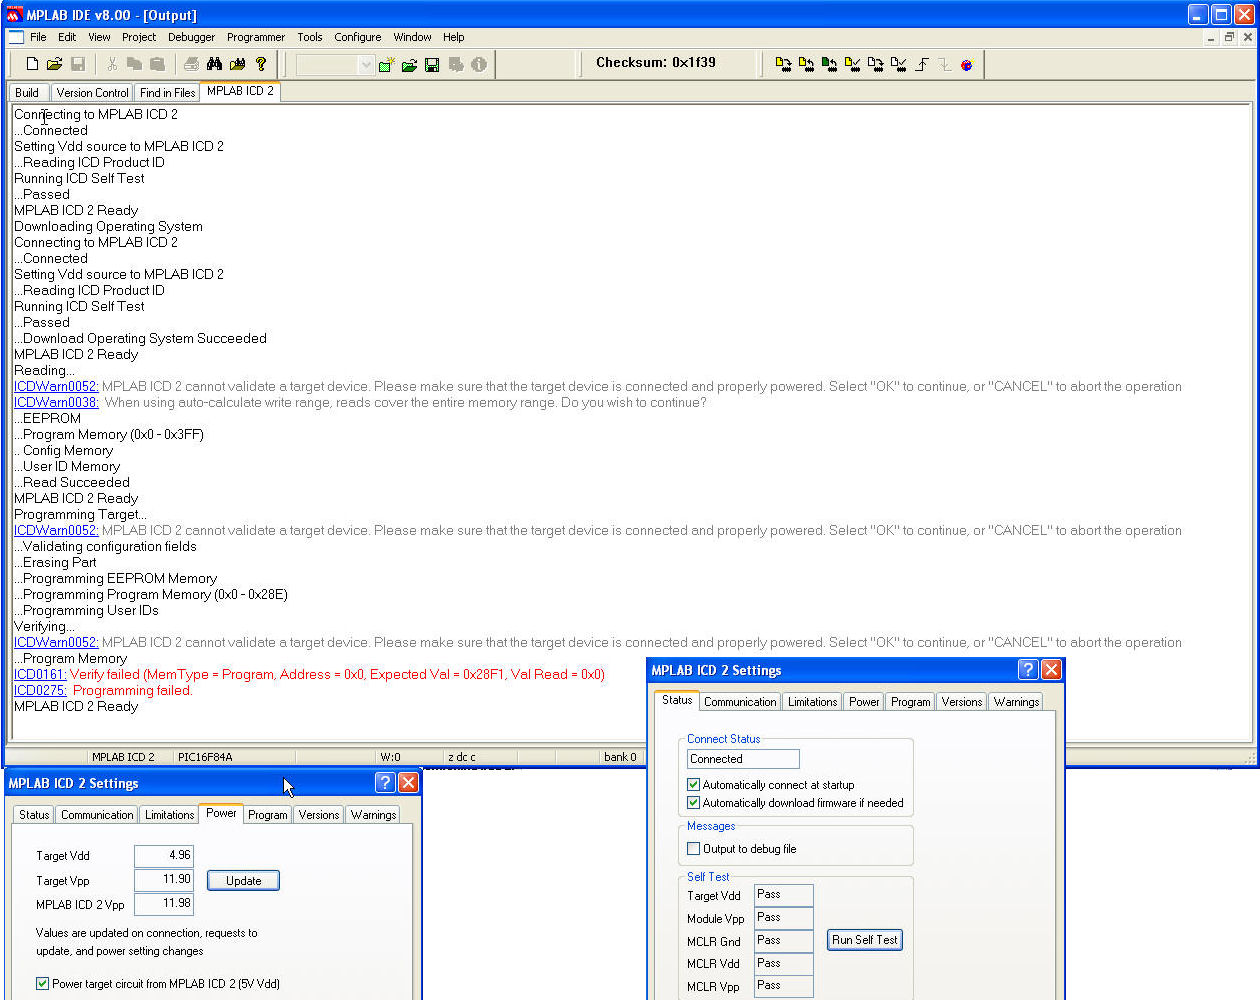
Task: Click the Target Vdd value field
Action: point(163,856)
